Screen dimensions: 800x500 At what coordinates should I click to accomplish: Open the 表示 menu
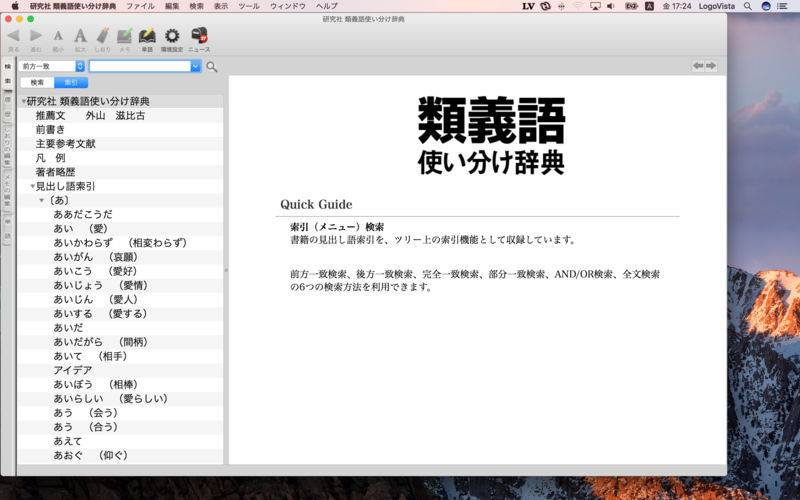221,6
